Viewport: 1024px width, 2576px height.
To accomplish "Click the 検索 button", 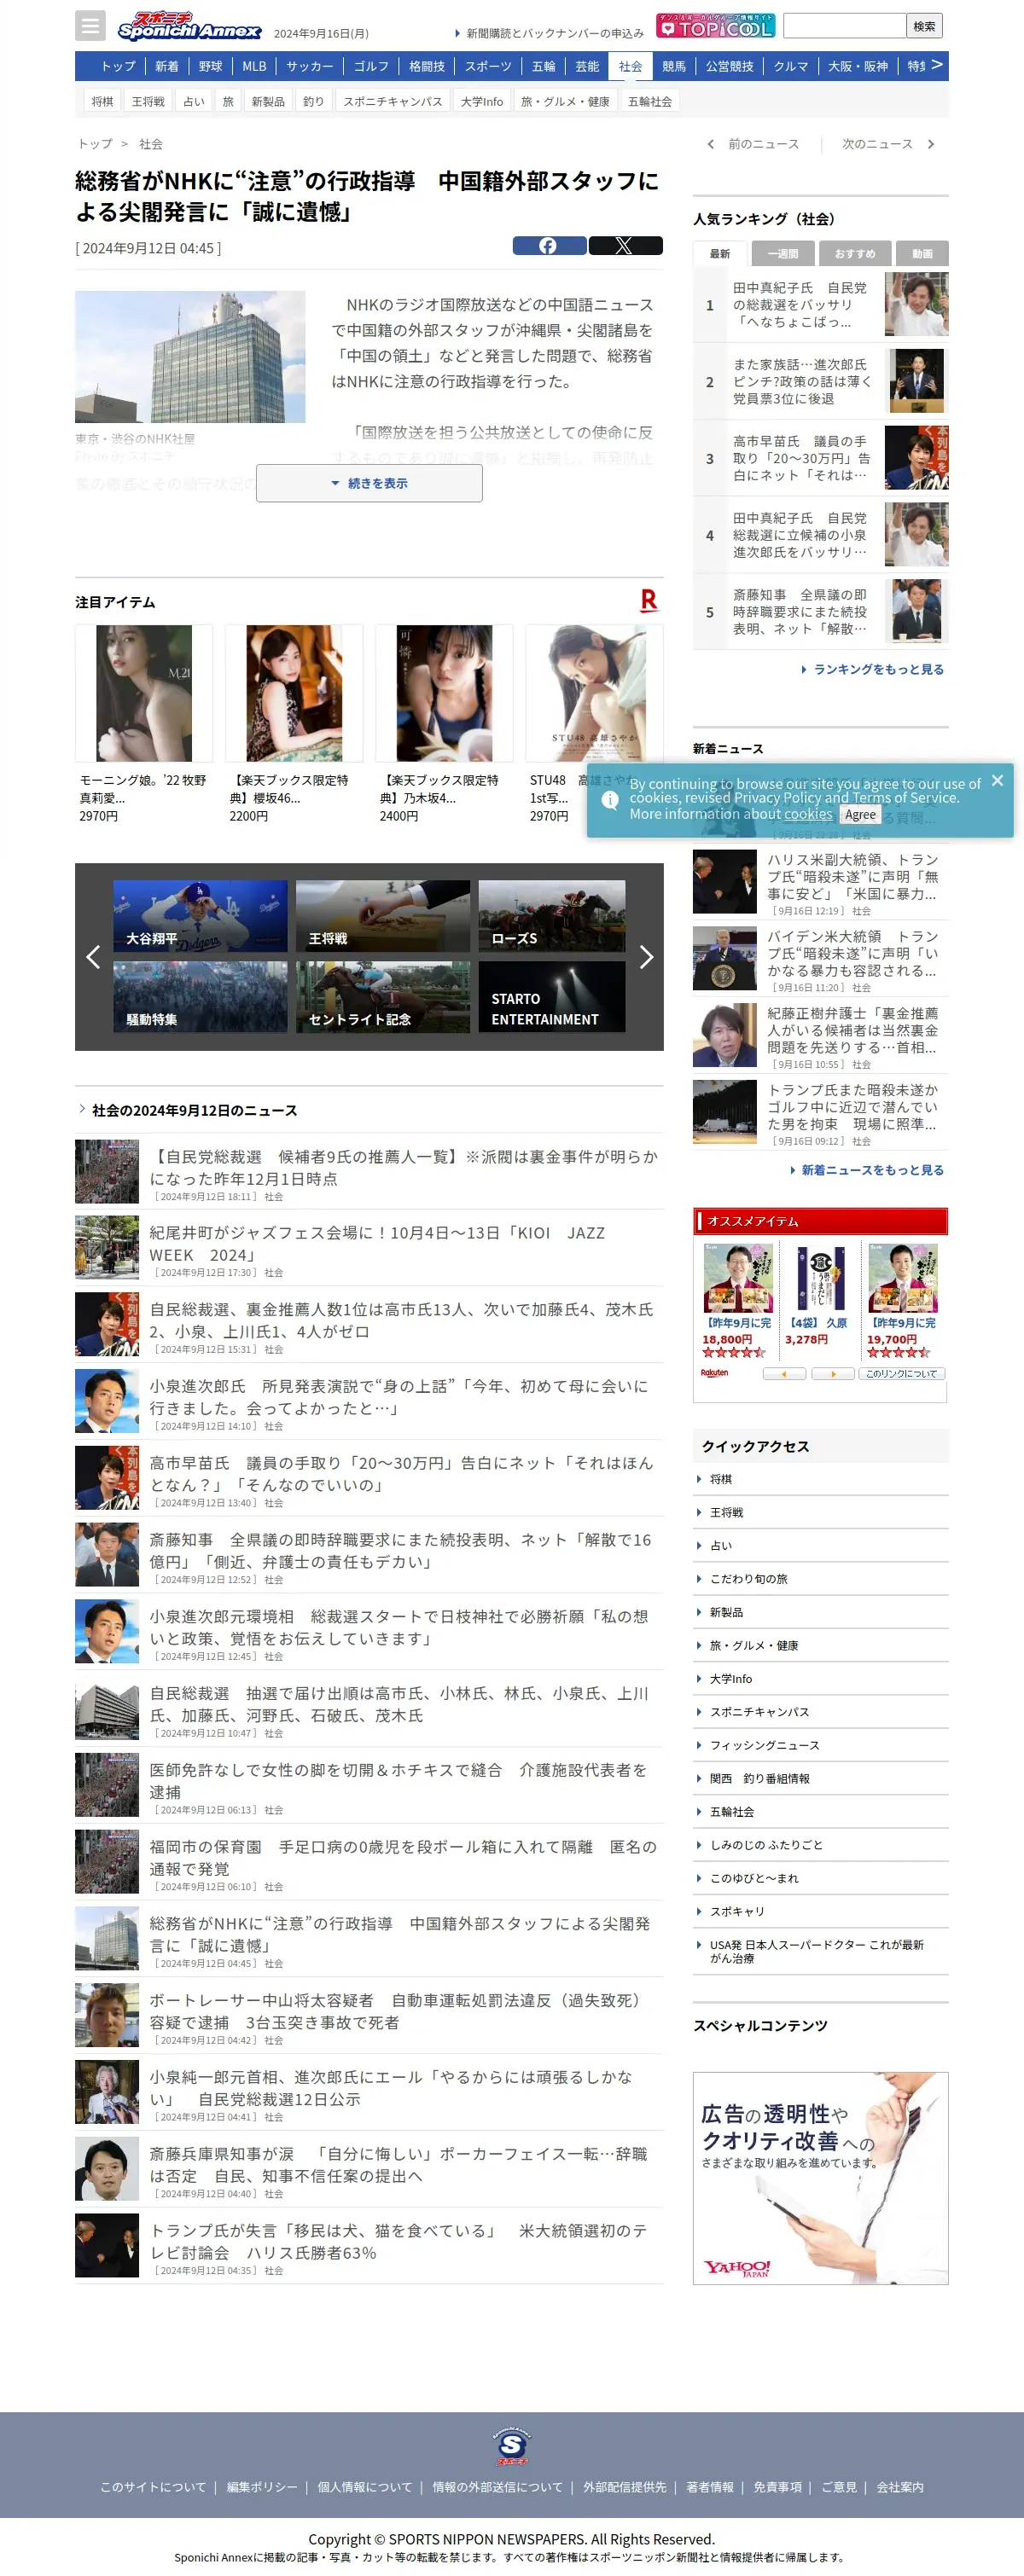I will [924, 26].
